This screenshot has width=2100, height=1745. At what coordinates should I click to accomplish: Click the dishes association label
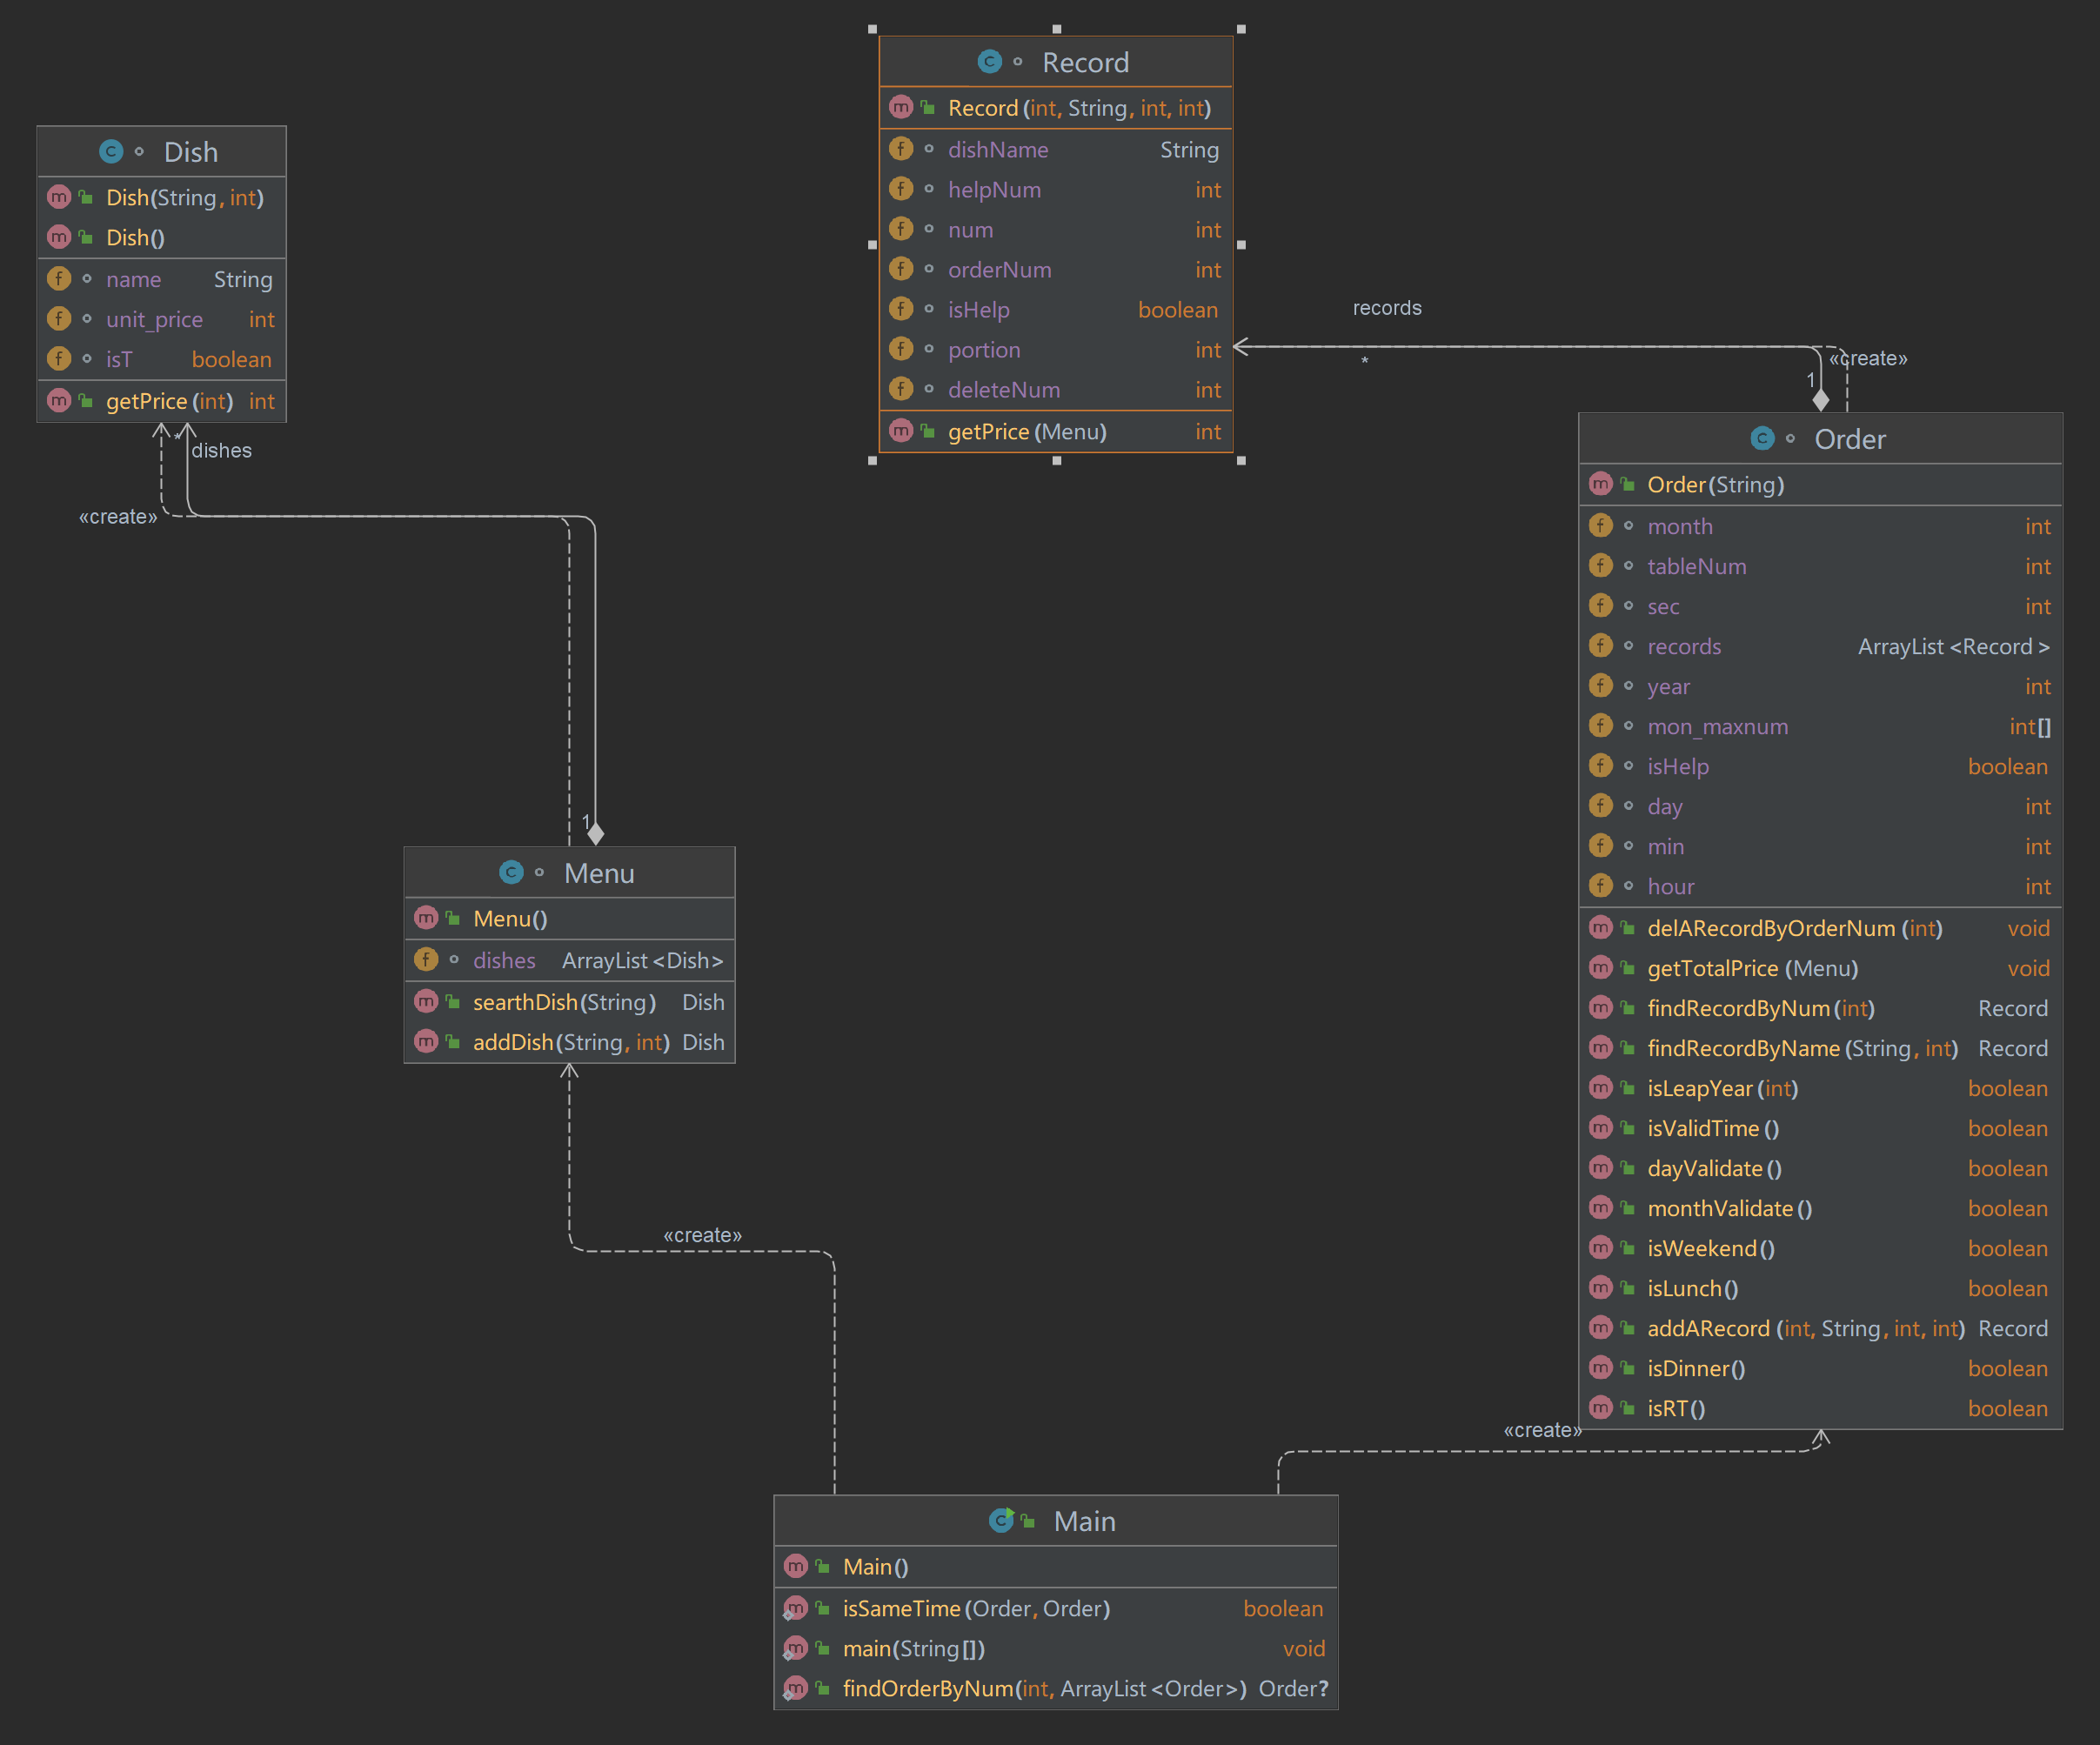coord(222,450)
